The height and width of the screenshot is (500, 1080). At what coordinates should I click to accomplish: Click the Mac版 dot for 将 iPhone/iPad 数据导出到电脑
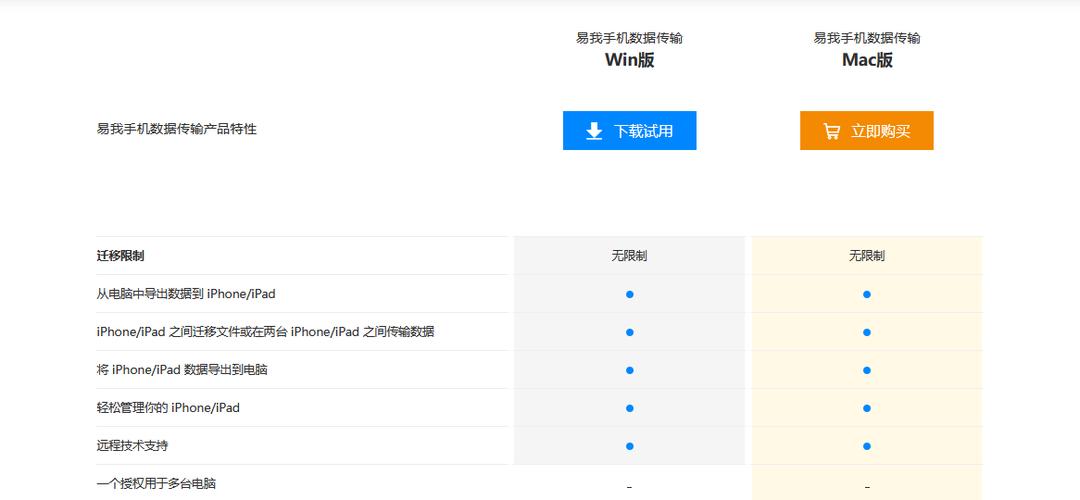point(867,370)
